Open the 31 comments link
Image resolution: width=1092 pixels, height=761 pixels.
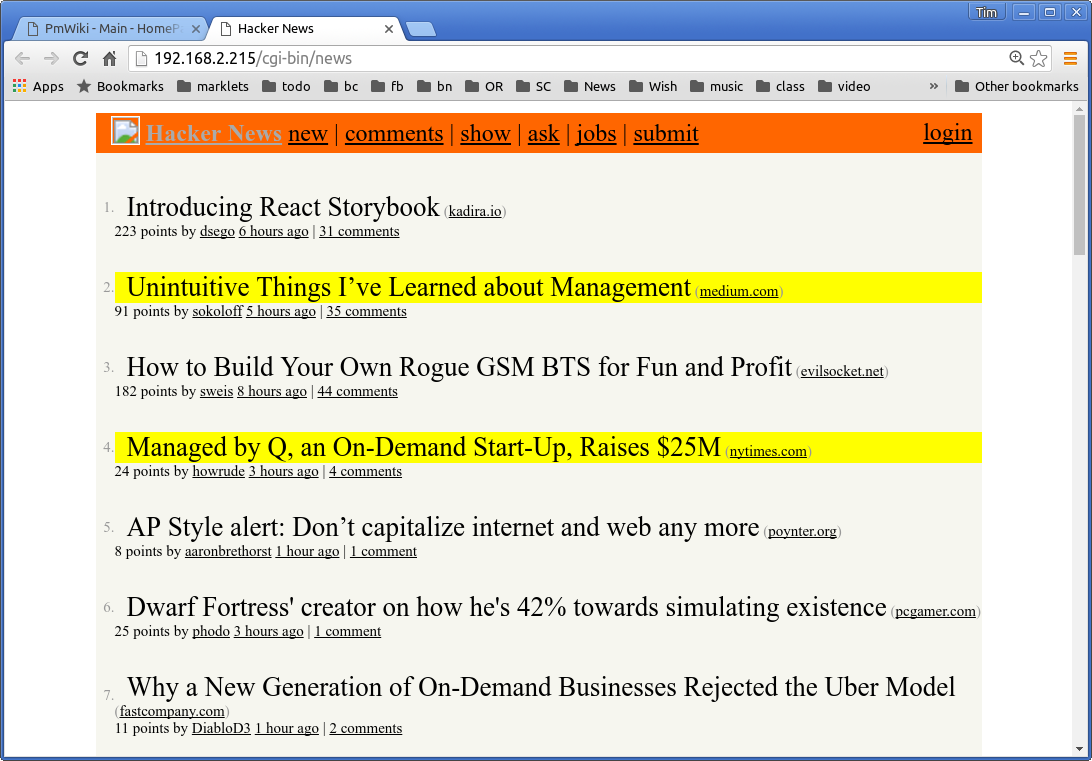359,231
